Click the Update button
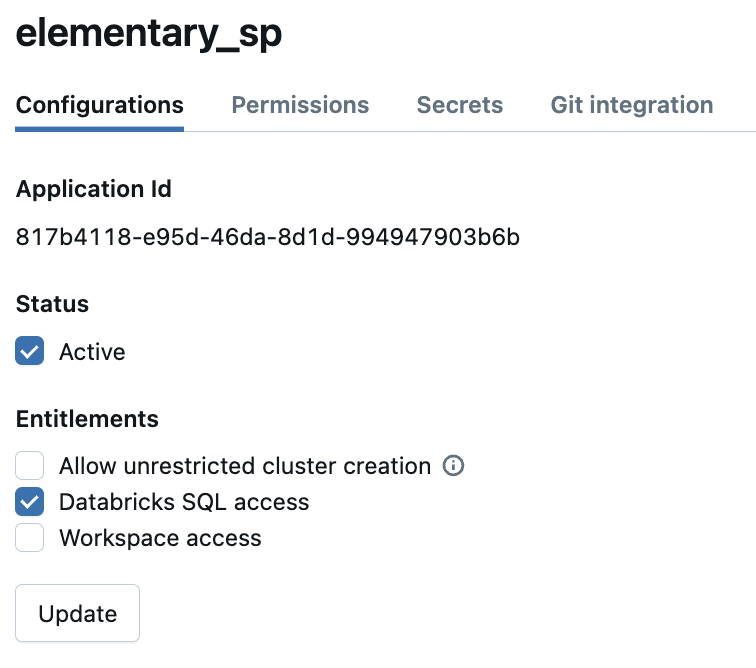 pyautogui.click(x=78, y=613)
